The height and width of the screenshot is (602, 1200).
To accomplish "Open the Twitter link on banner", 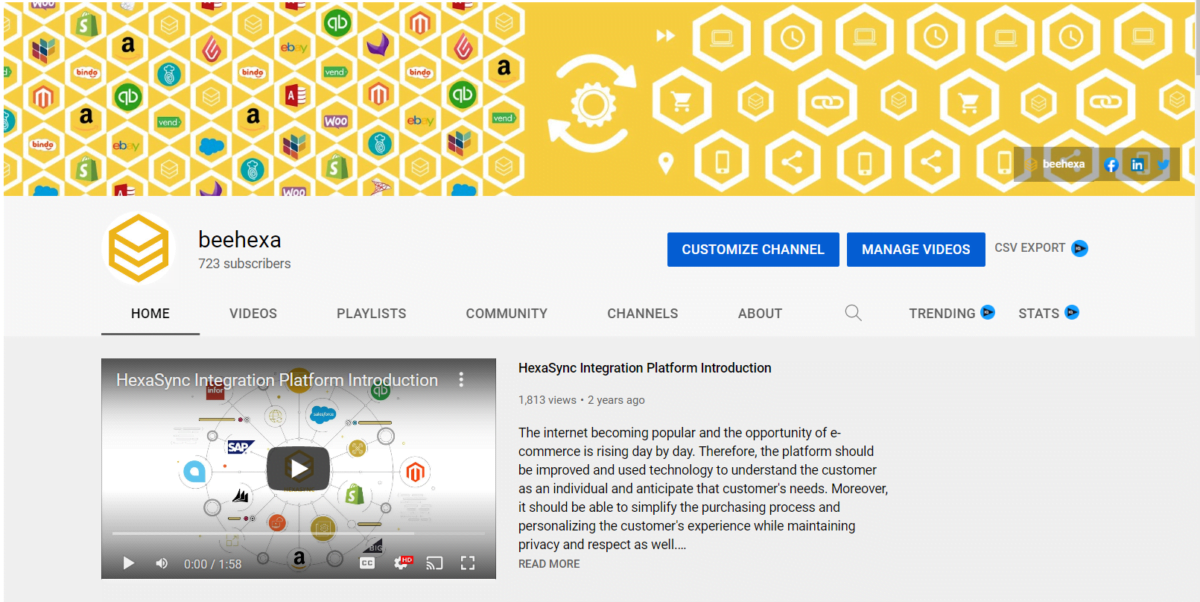I will 1163,165.
